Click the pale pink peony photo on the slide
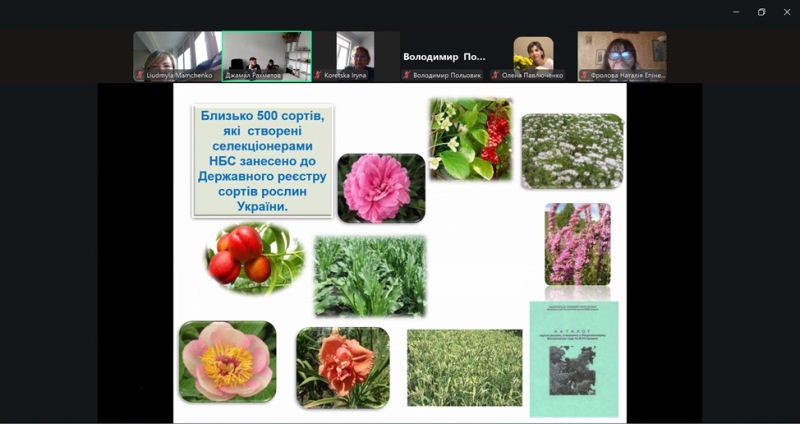The image size is (800, 424). [228, 362]
